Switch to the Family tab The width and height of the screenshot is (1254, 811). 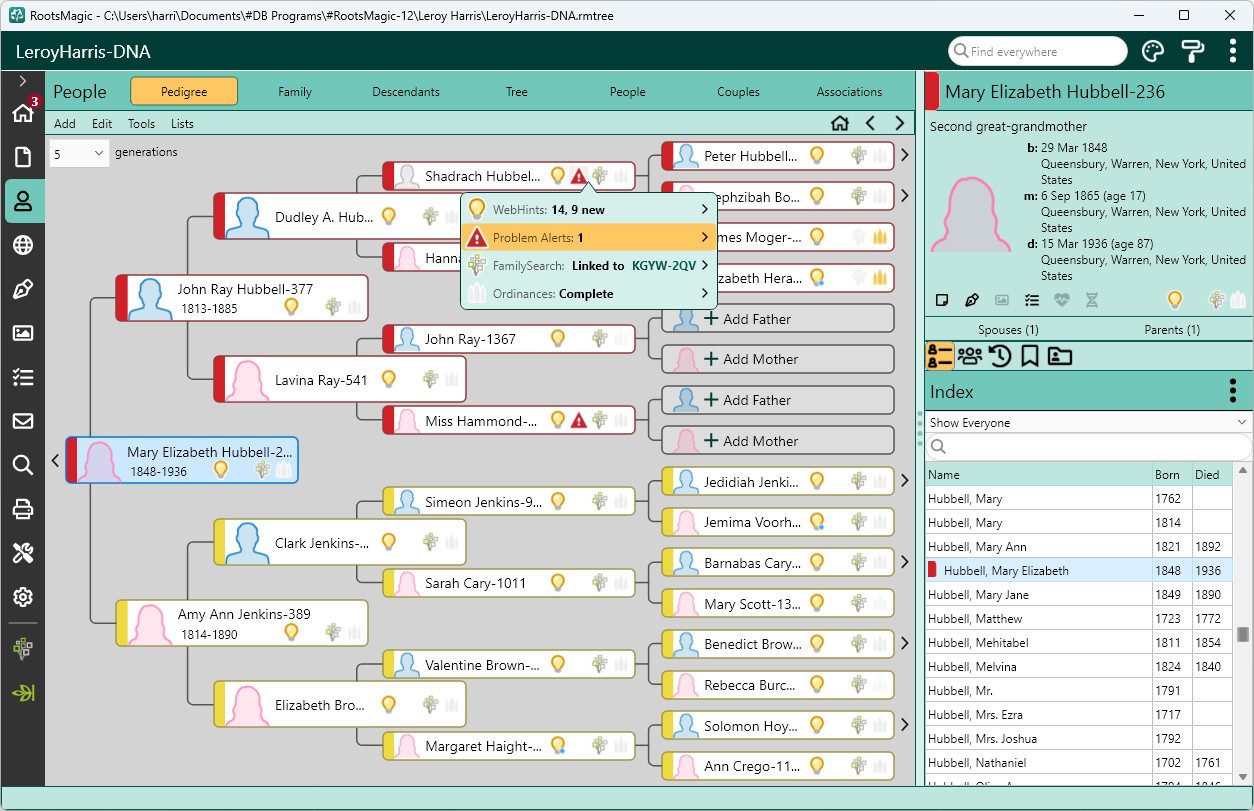point(295,92)
